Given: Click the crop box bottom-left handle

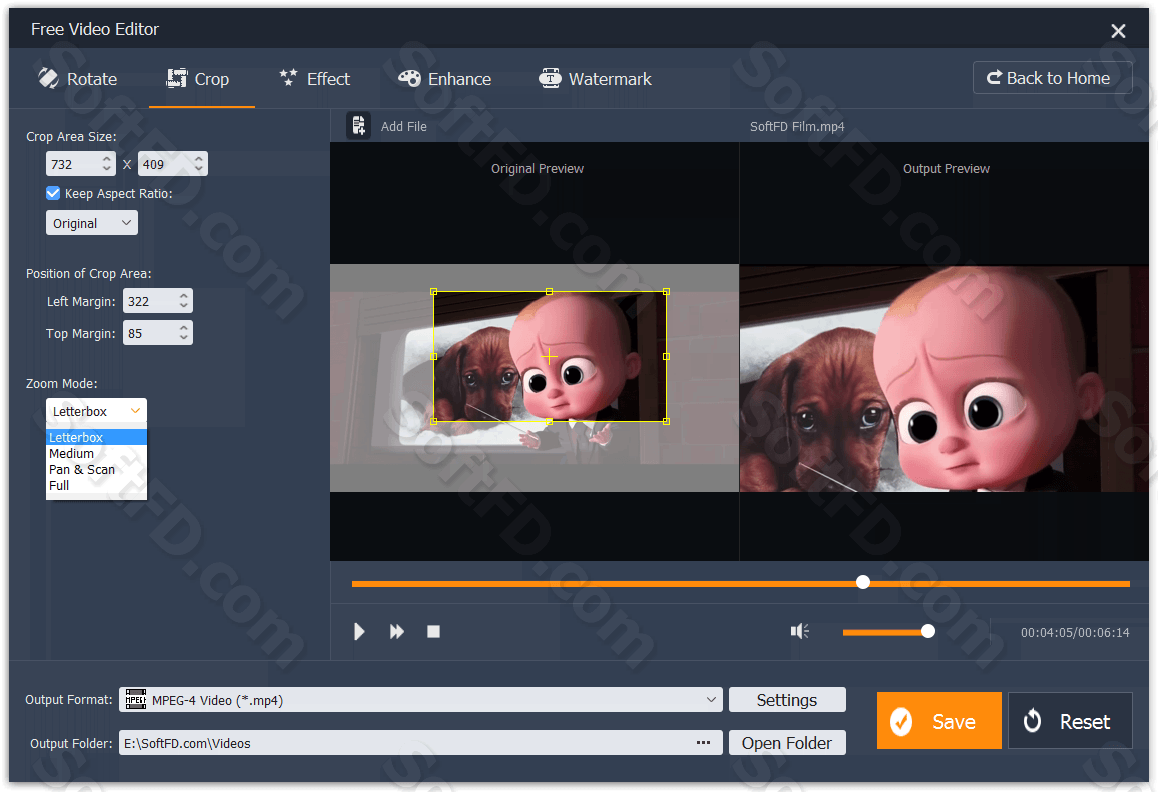Looking at the screenshot, I should 434,421.
